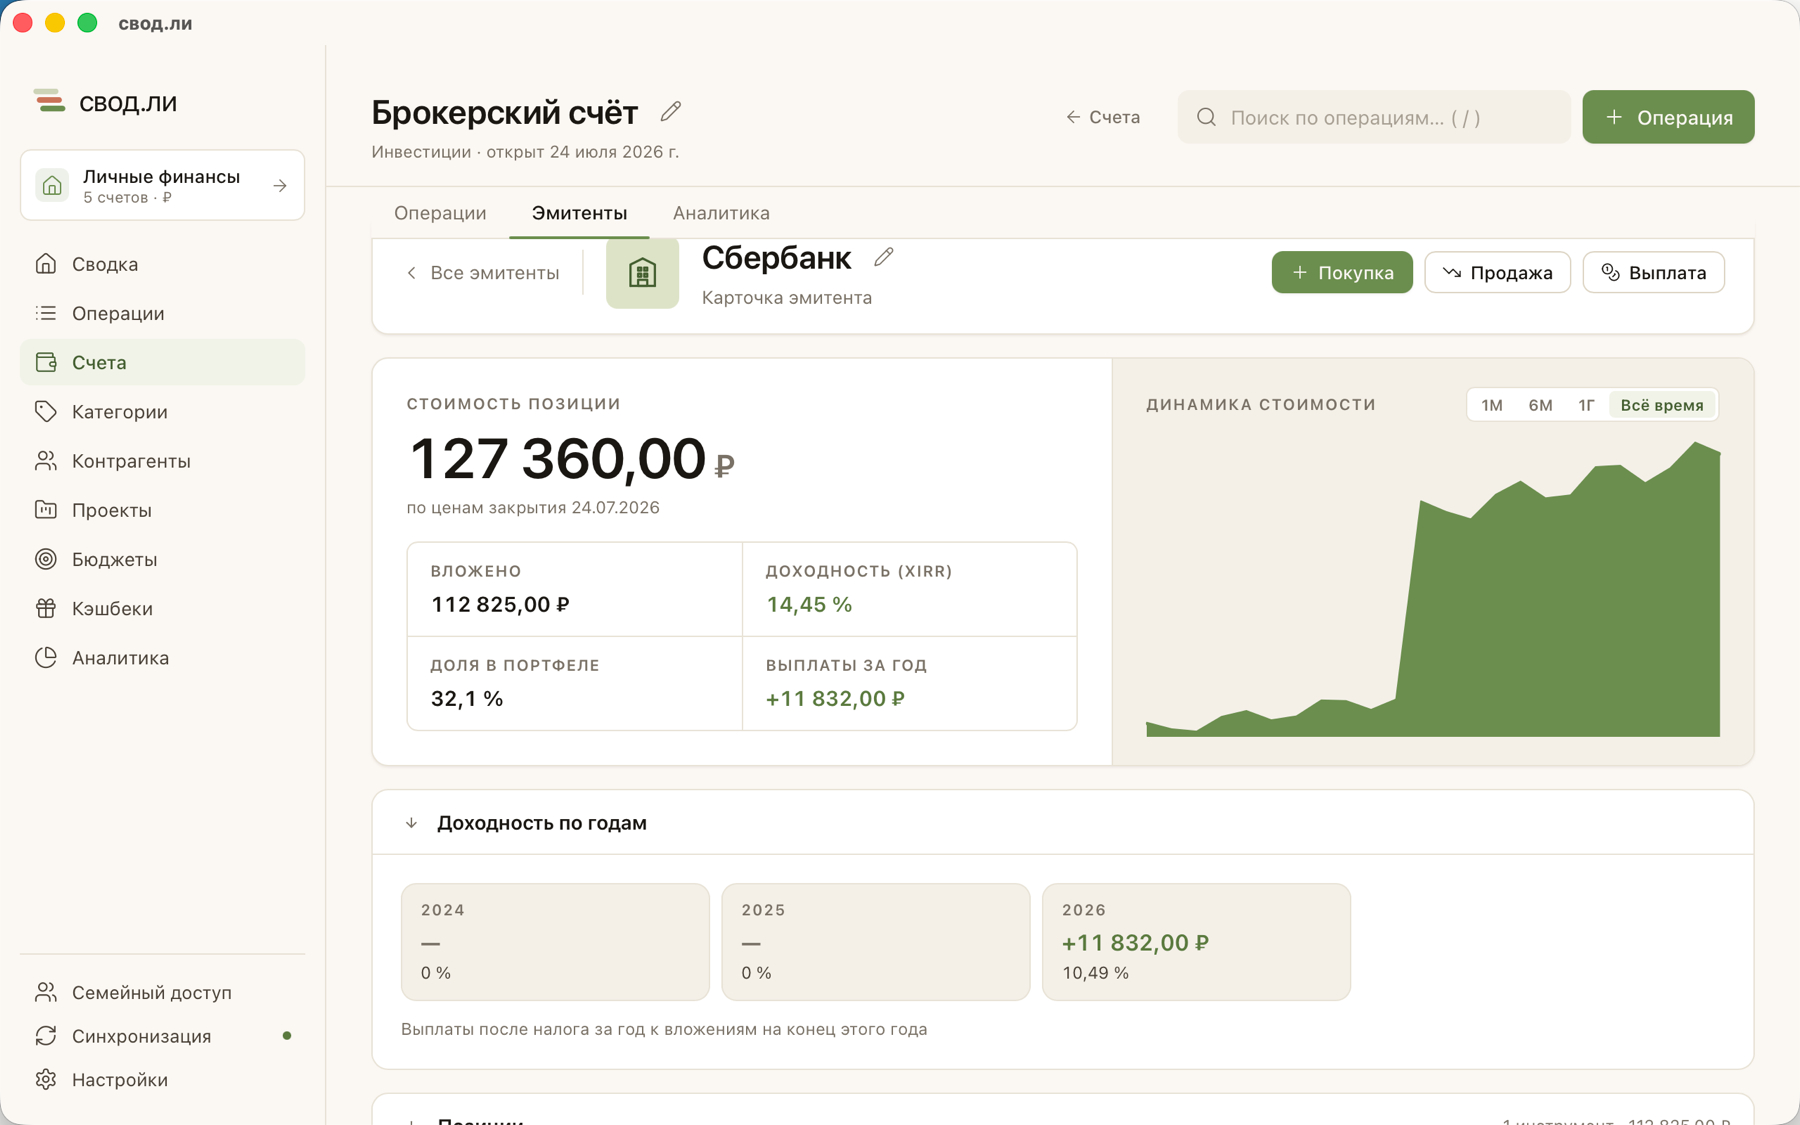Switch to the Аналитика tab
This screenshot has width=1800, height=1125.
tap(721, 213)
